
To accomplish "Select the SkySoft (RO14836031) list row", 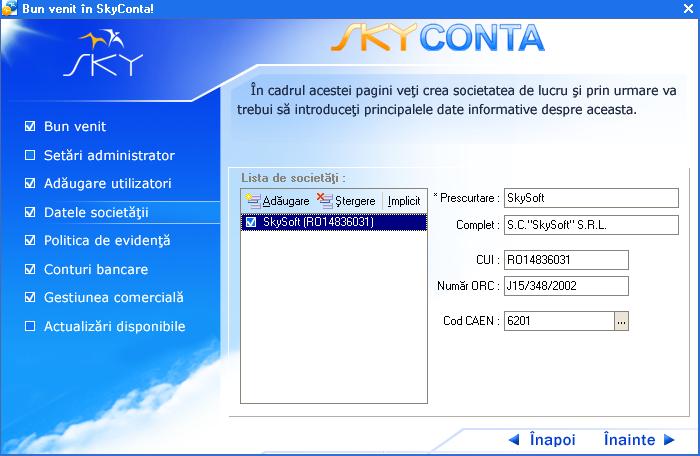I will 333,222.
